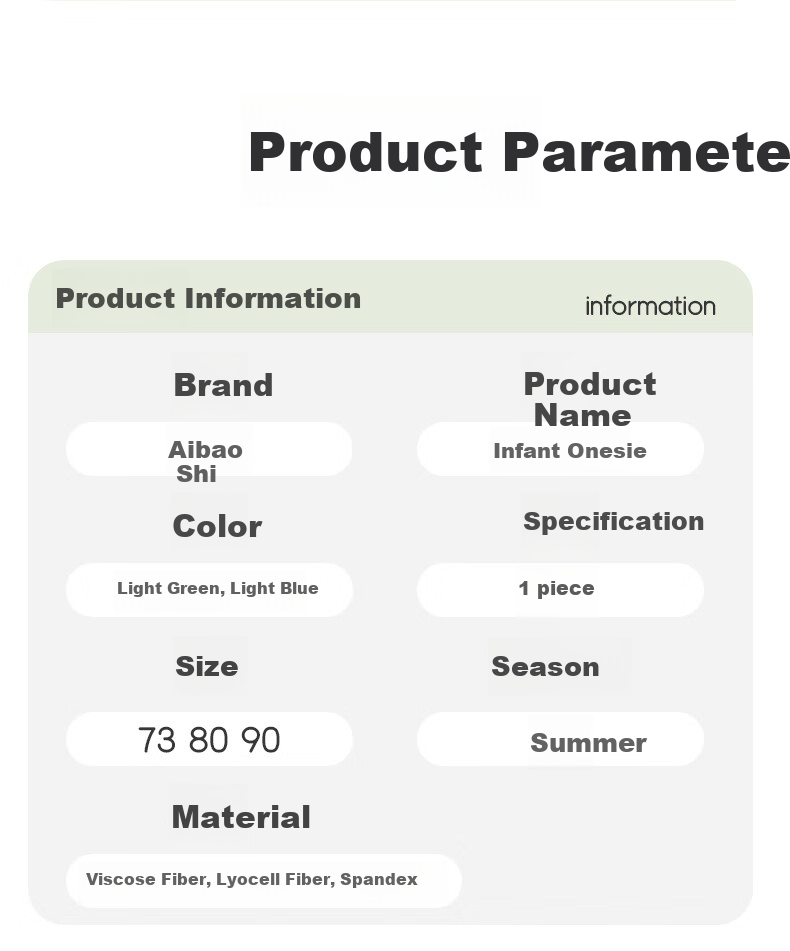Click the size number 90
790x951 pixels.
(x=260, y=740)
